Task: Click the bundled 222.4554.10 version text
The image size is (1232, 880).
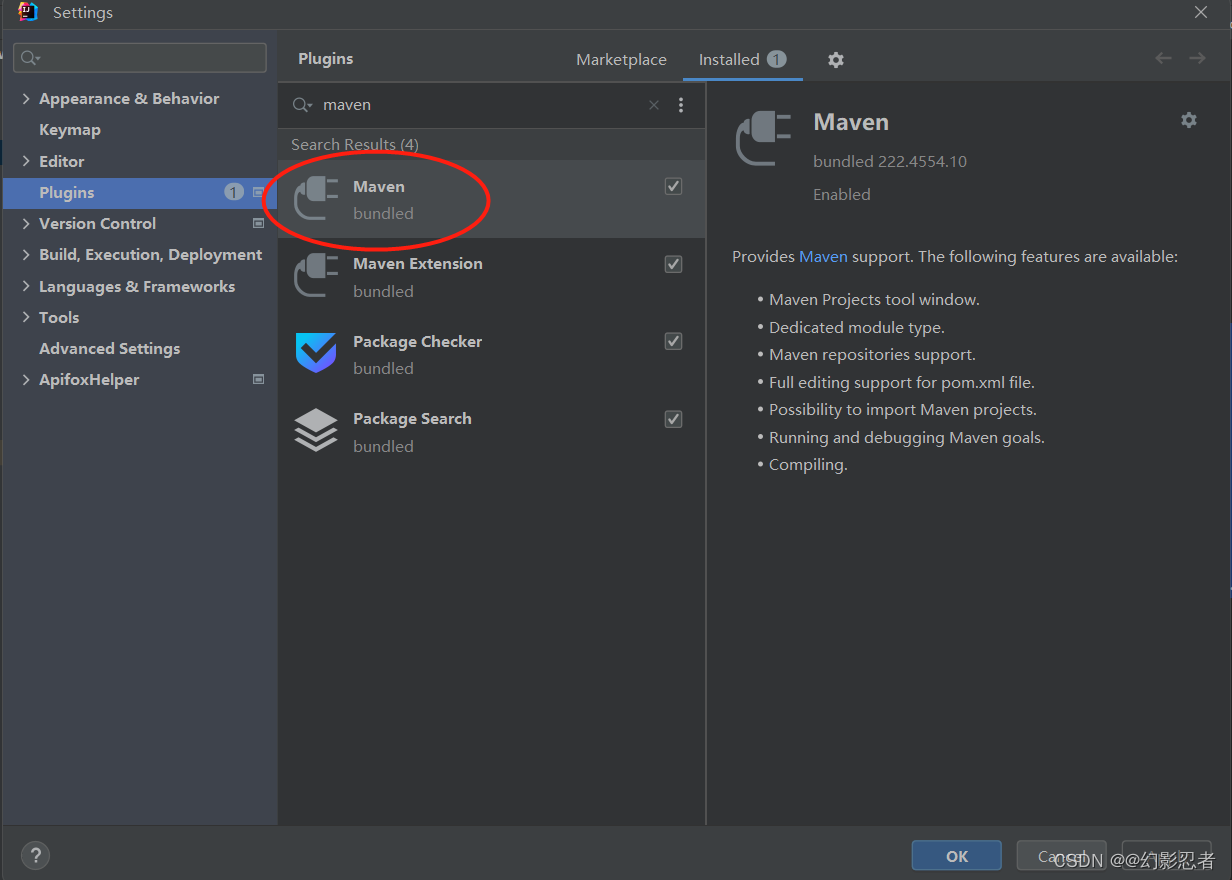Action: [x=890, y=161]
